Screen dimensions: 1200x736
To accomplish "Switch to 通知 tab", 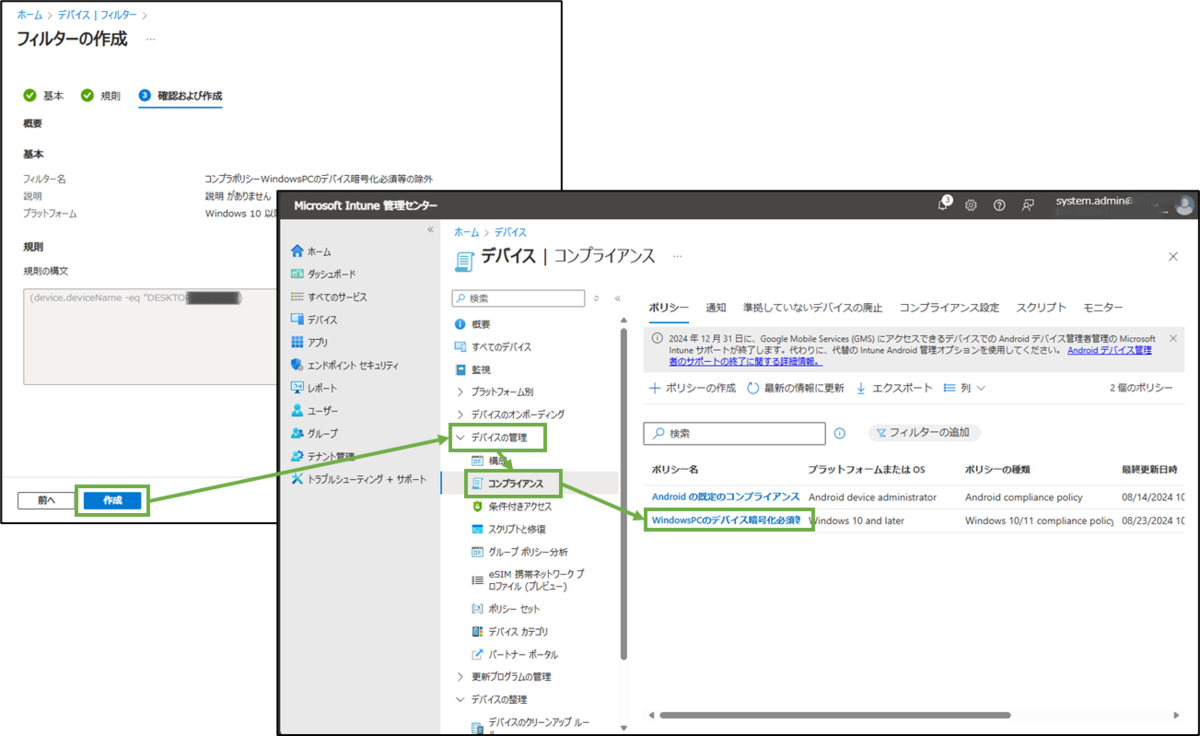I will tap(716, 307).
